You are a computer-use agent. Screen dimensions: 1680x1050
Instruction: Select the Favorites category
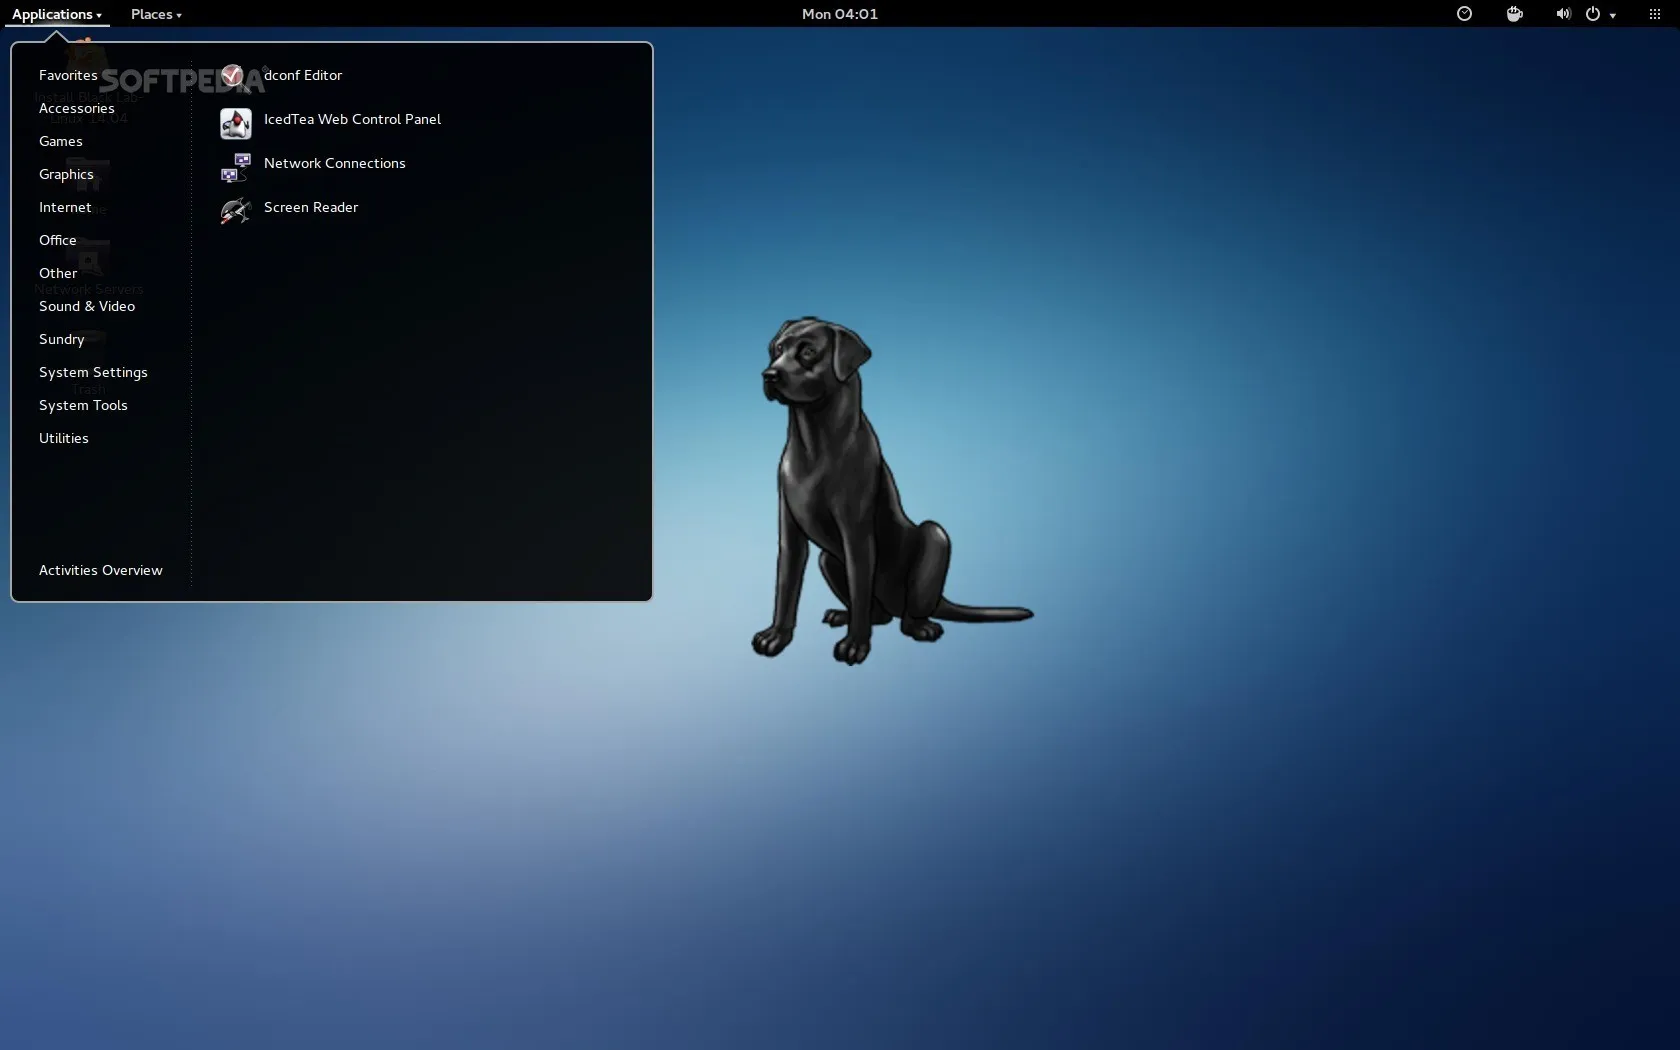point(68,75)
